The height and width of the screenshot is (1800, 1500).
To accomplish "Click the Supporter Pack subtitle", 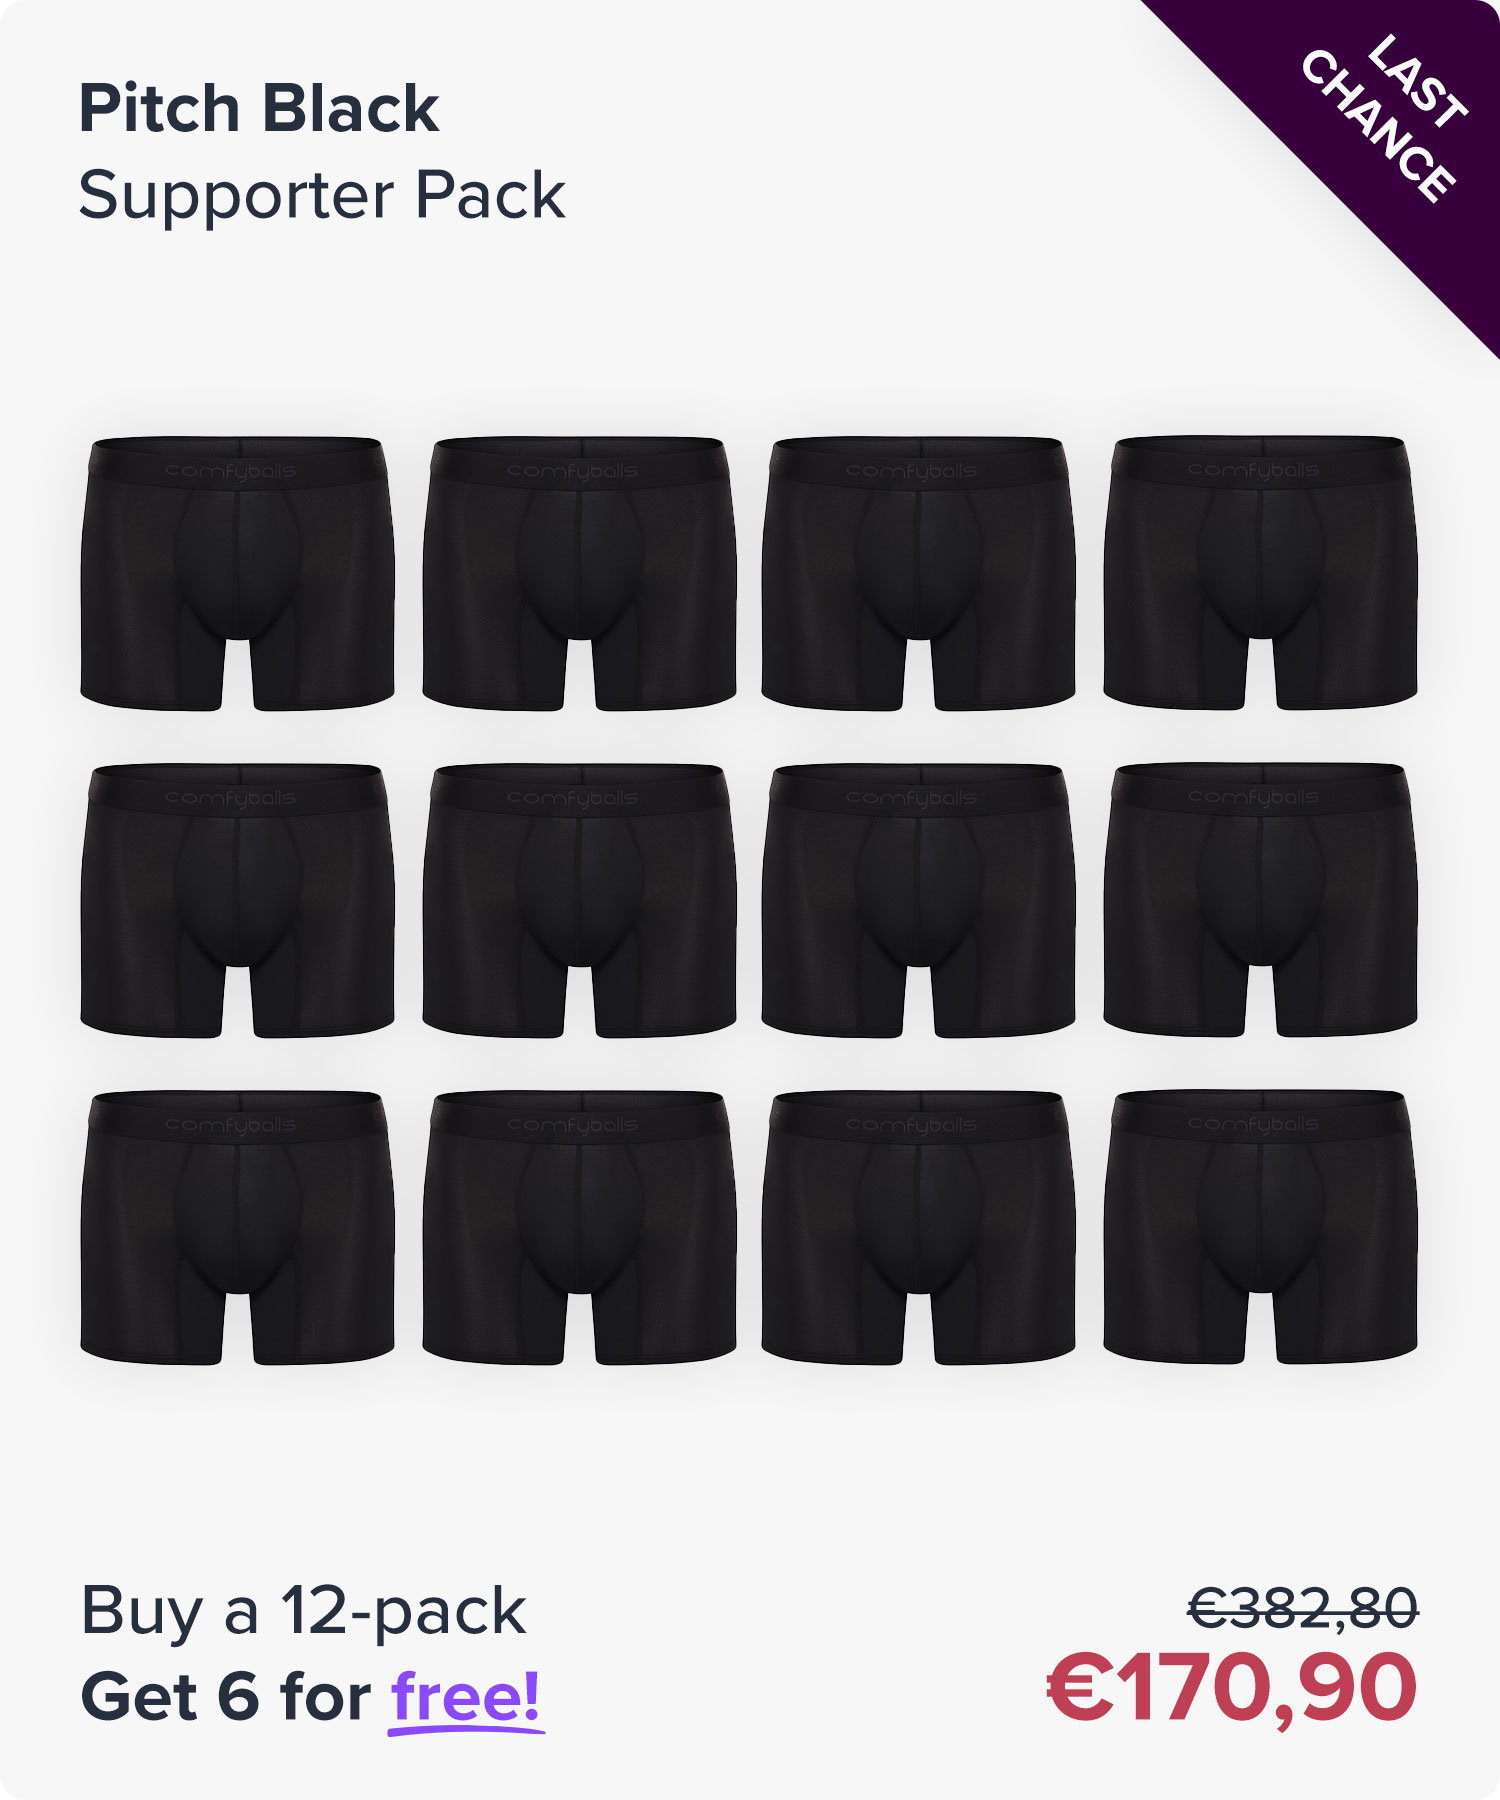I will [322, 197].
